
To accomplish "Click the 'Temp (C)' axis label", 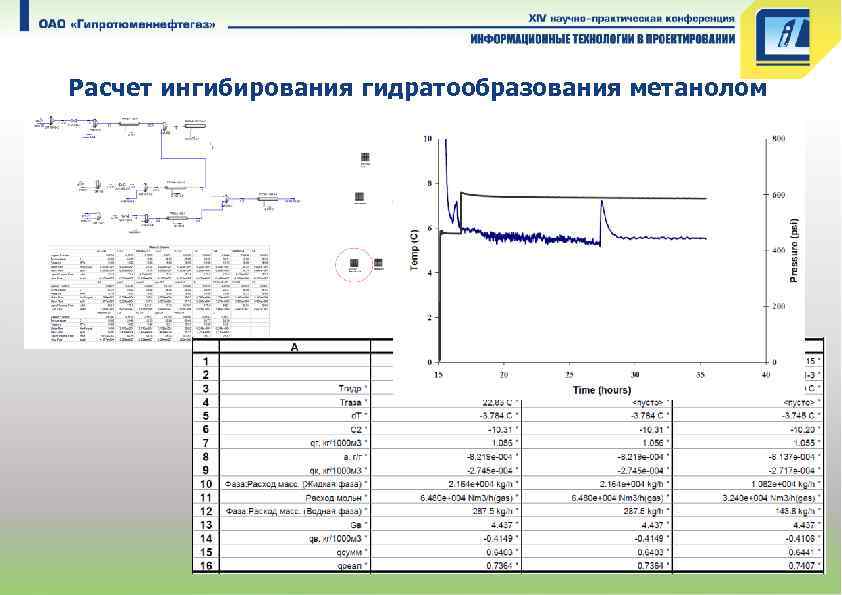I will [x=414, y=250].
